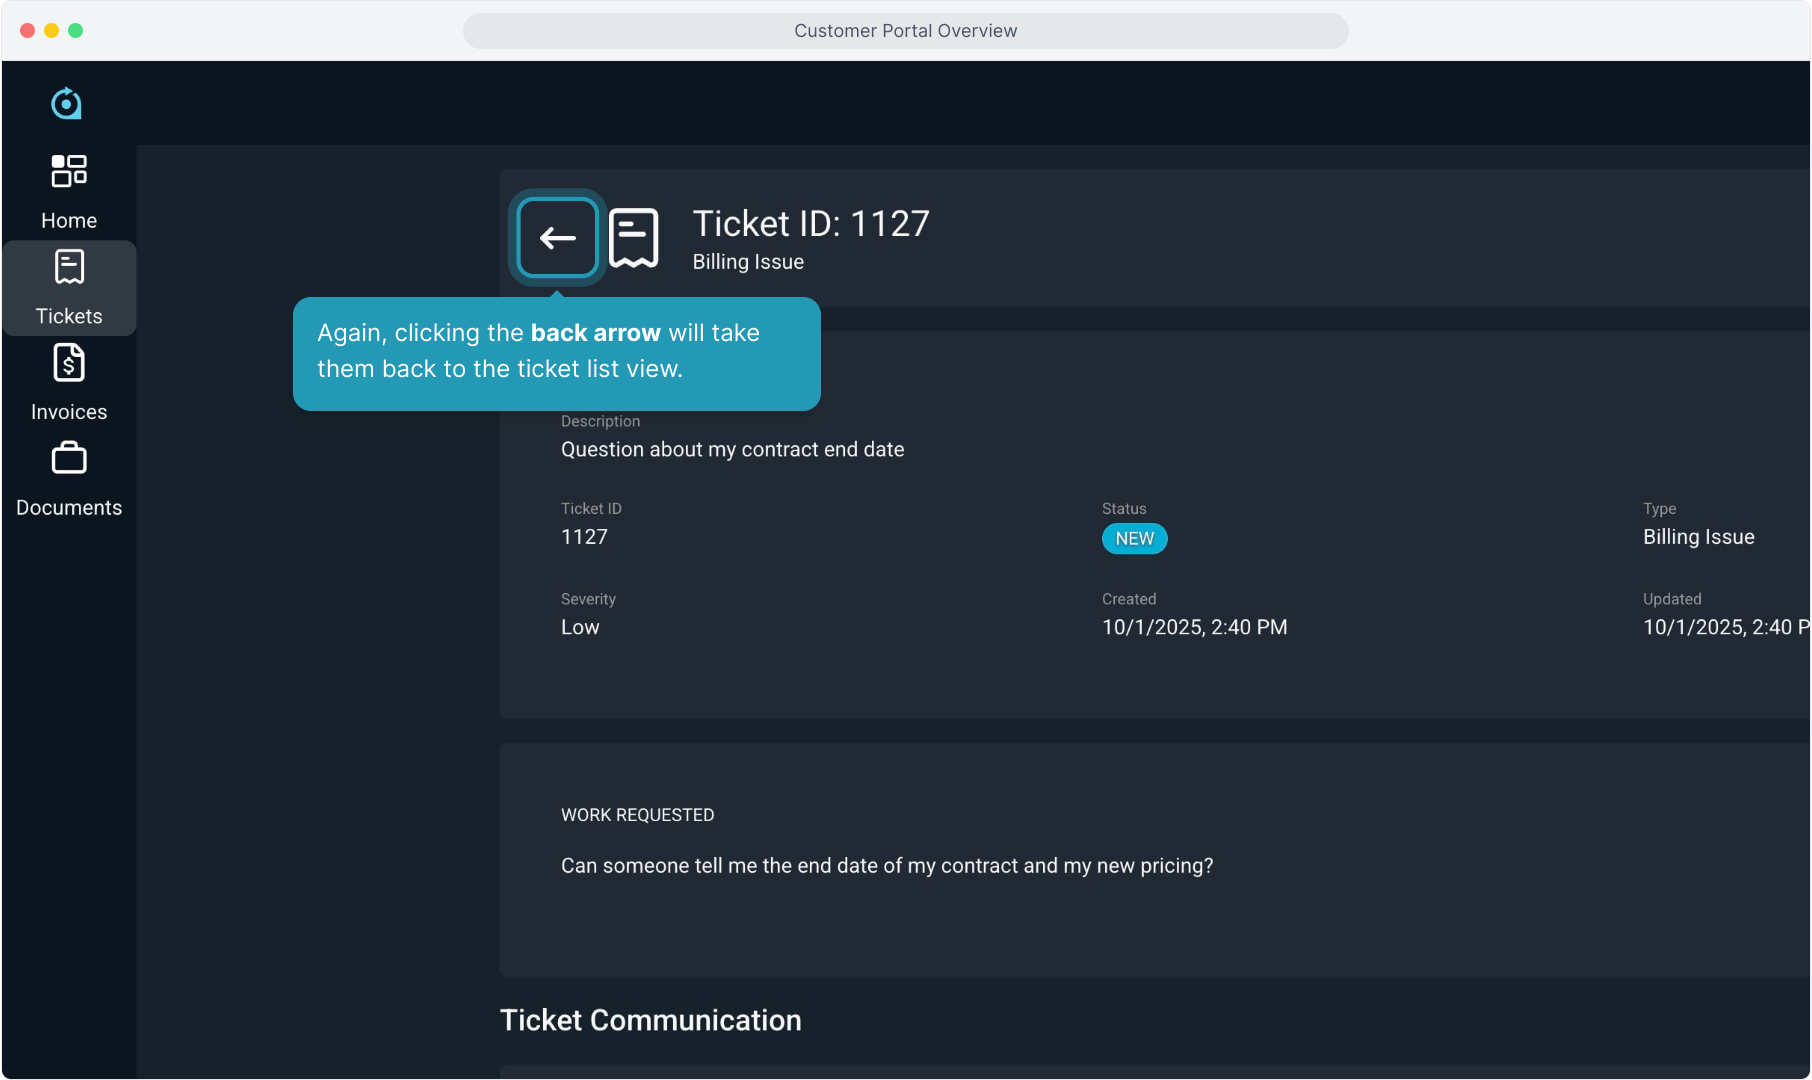The height and width of the screenshot is (1080, 1812).
Task: Open the Home dashboard icon
Action: pyautogui.click(x=69, y=171)
